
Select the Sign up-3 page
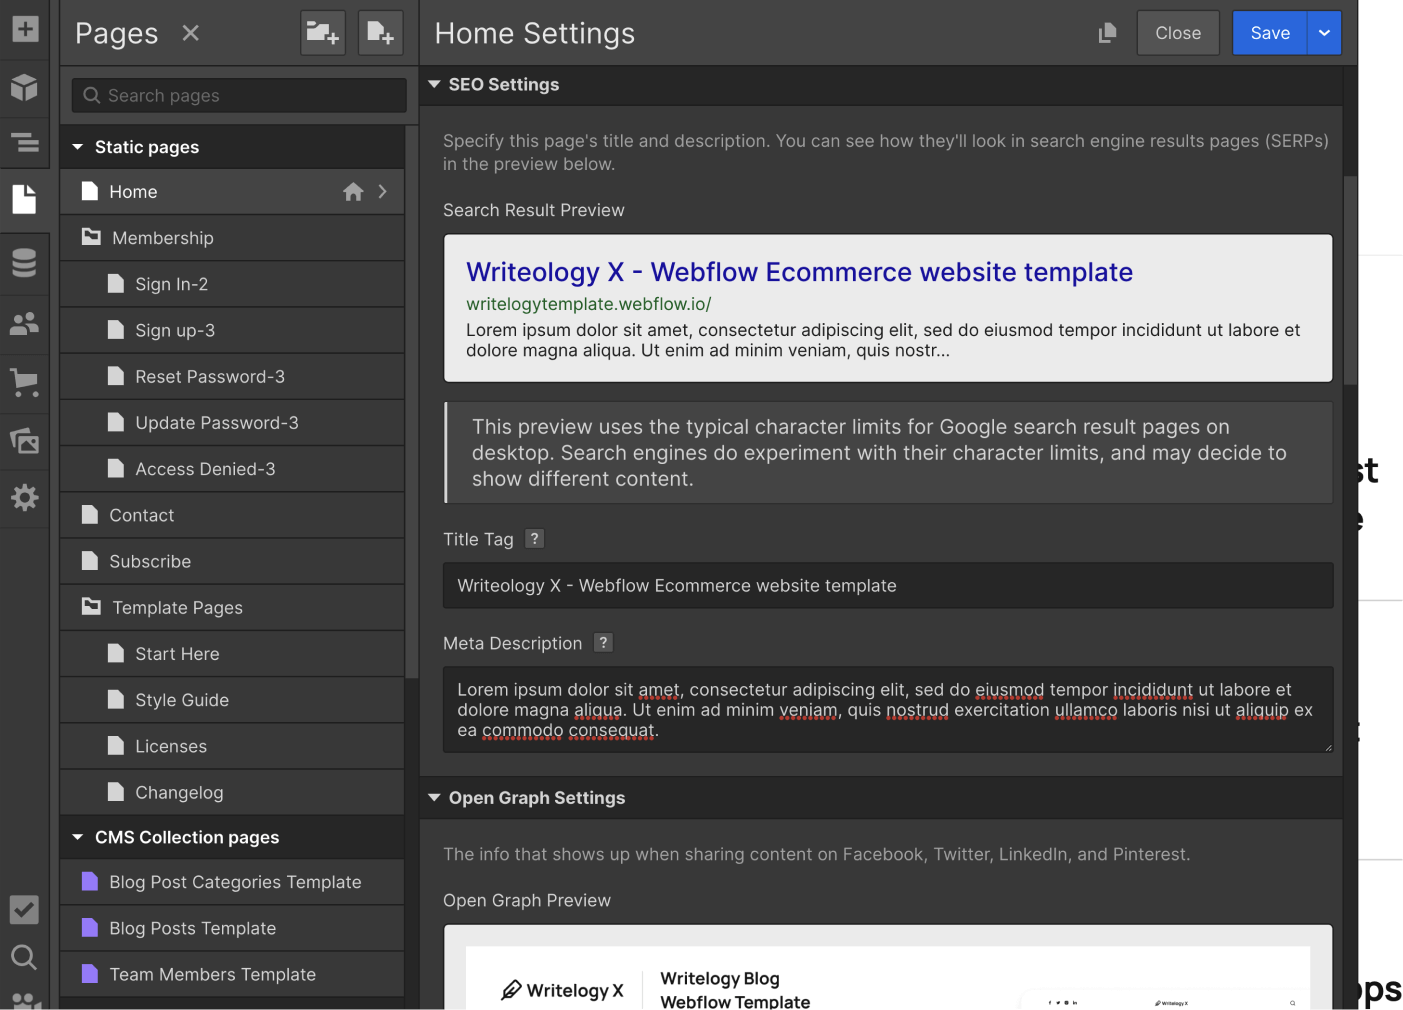tap(232, 330)
